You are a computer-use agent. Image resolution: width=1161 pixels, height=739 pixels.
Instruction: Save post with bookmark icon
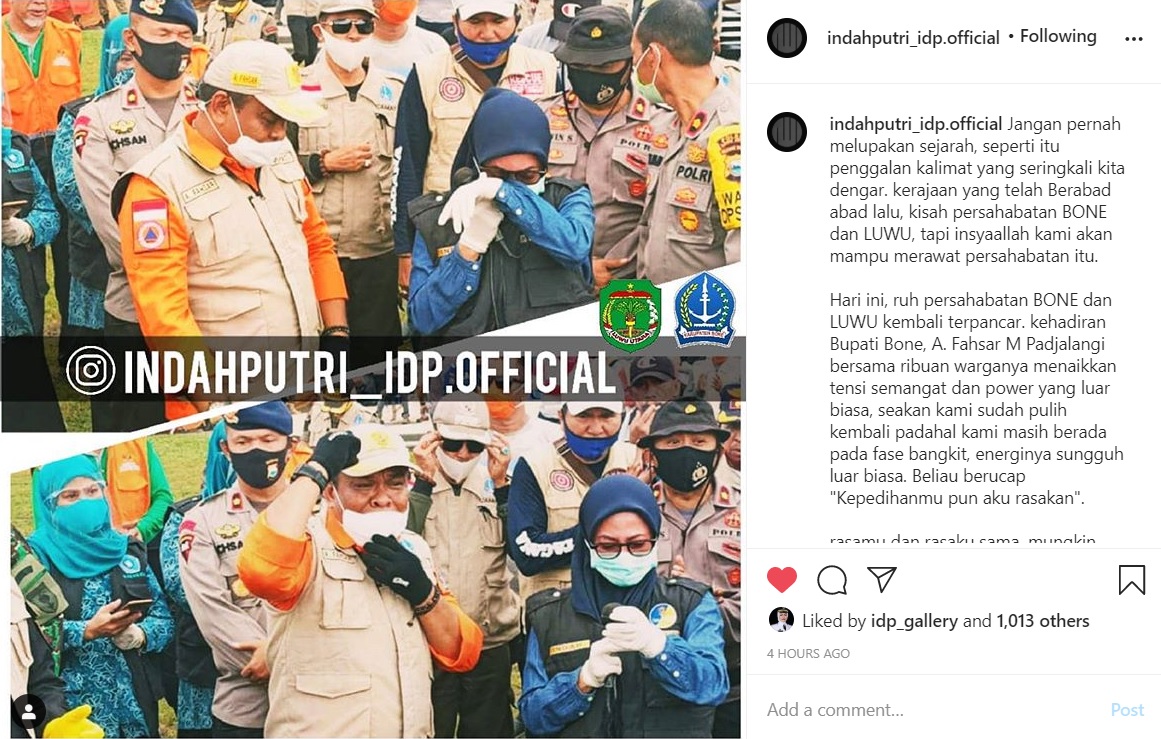1131,580
